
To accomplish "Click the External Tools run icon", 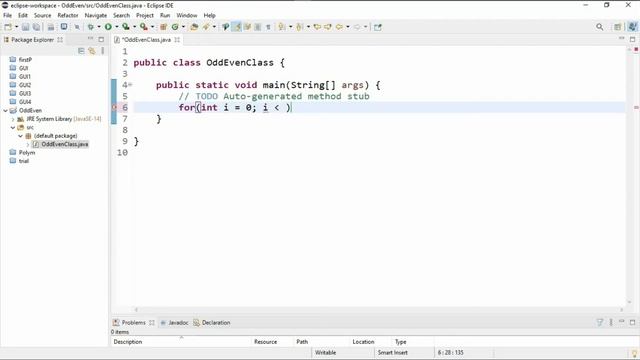I will 144,27.
